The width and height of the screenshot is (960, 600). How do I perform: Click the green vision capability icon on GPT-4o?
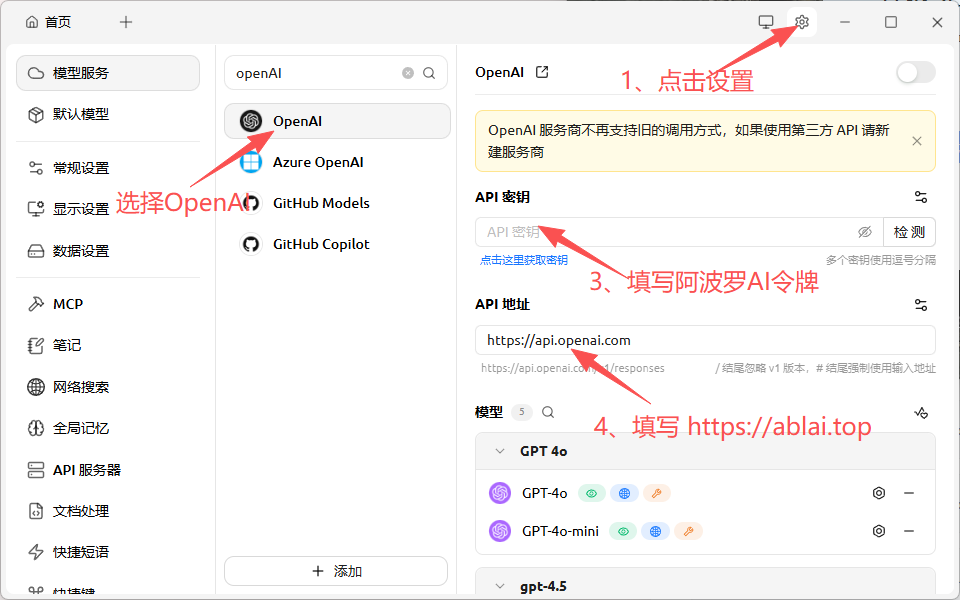(591, 493)
